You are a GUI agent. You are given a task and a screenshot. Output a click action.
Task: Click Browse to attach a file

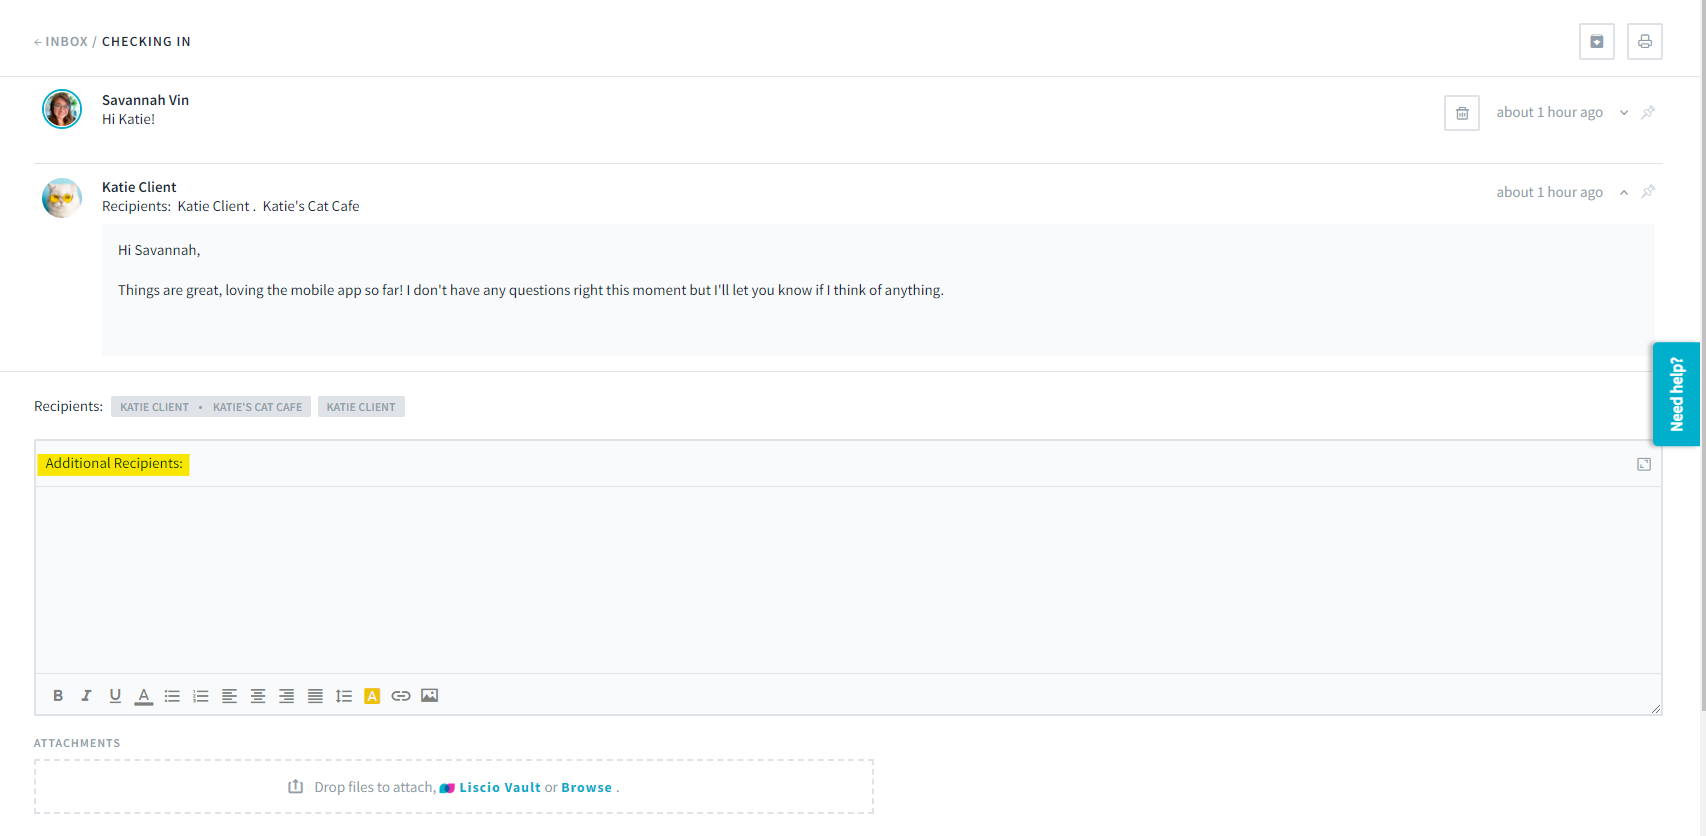[x=587, y=788]
